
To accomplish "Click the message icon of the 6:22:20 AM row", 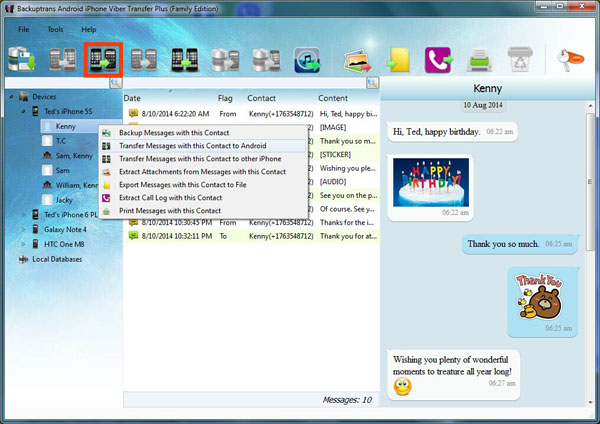I will coord(133,113).
